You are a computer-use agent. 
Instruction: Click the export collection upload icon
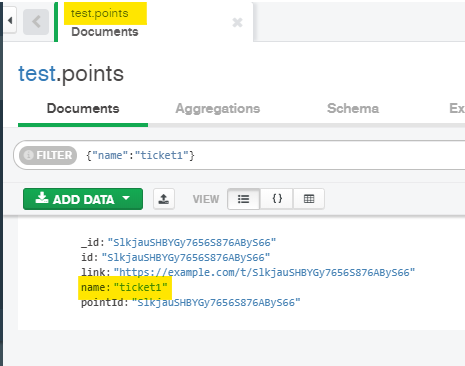click(164, 199)
